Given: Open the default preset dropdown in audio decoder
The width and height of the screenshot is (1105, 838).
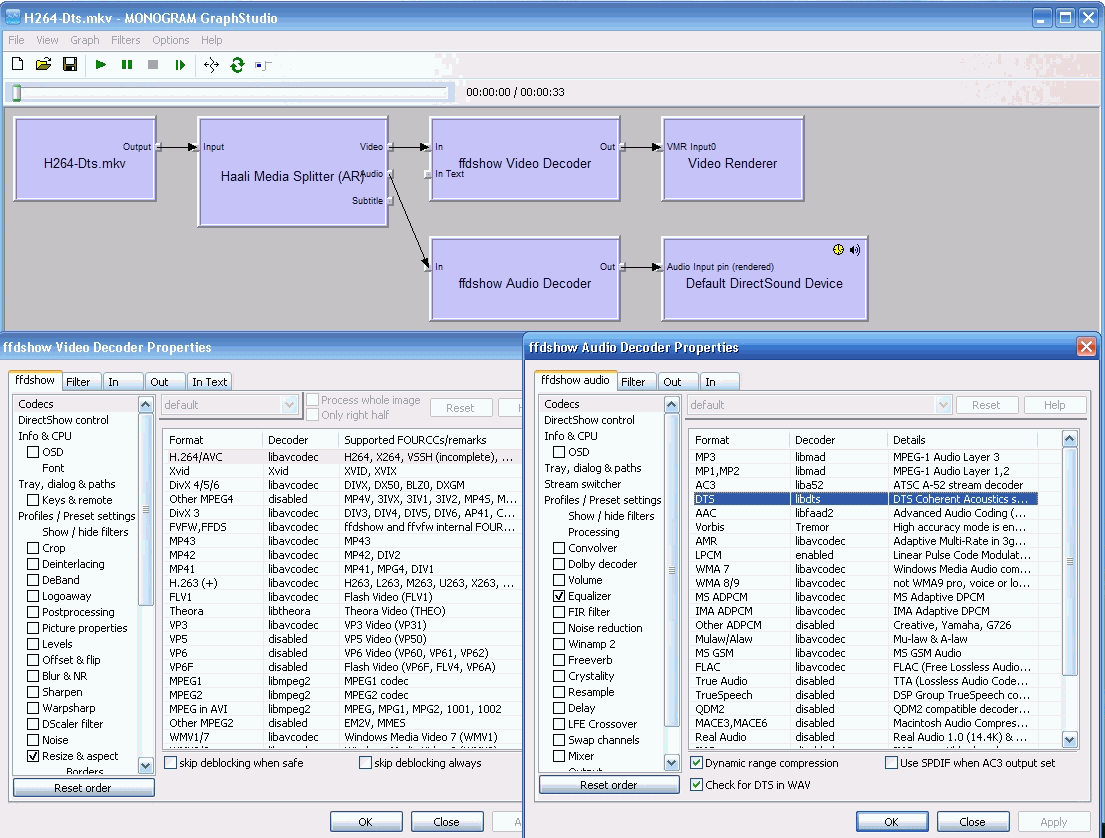Looking at the screenshot, I should [x=943, y=405].
